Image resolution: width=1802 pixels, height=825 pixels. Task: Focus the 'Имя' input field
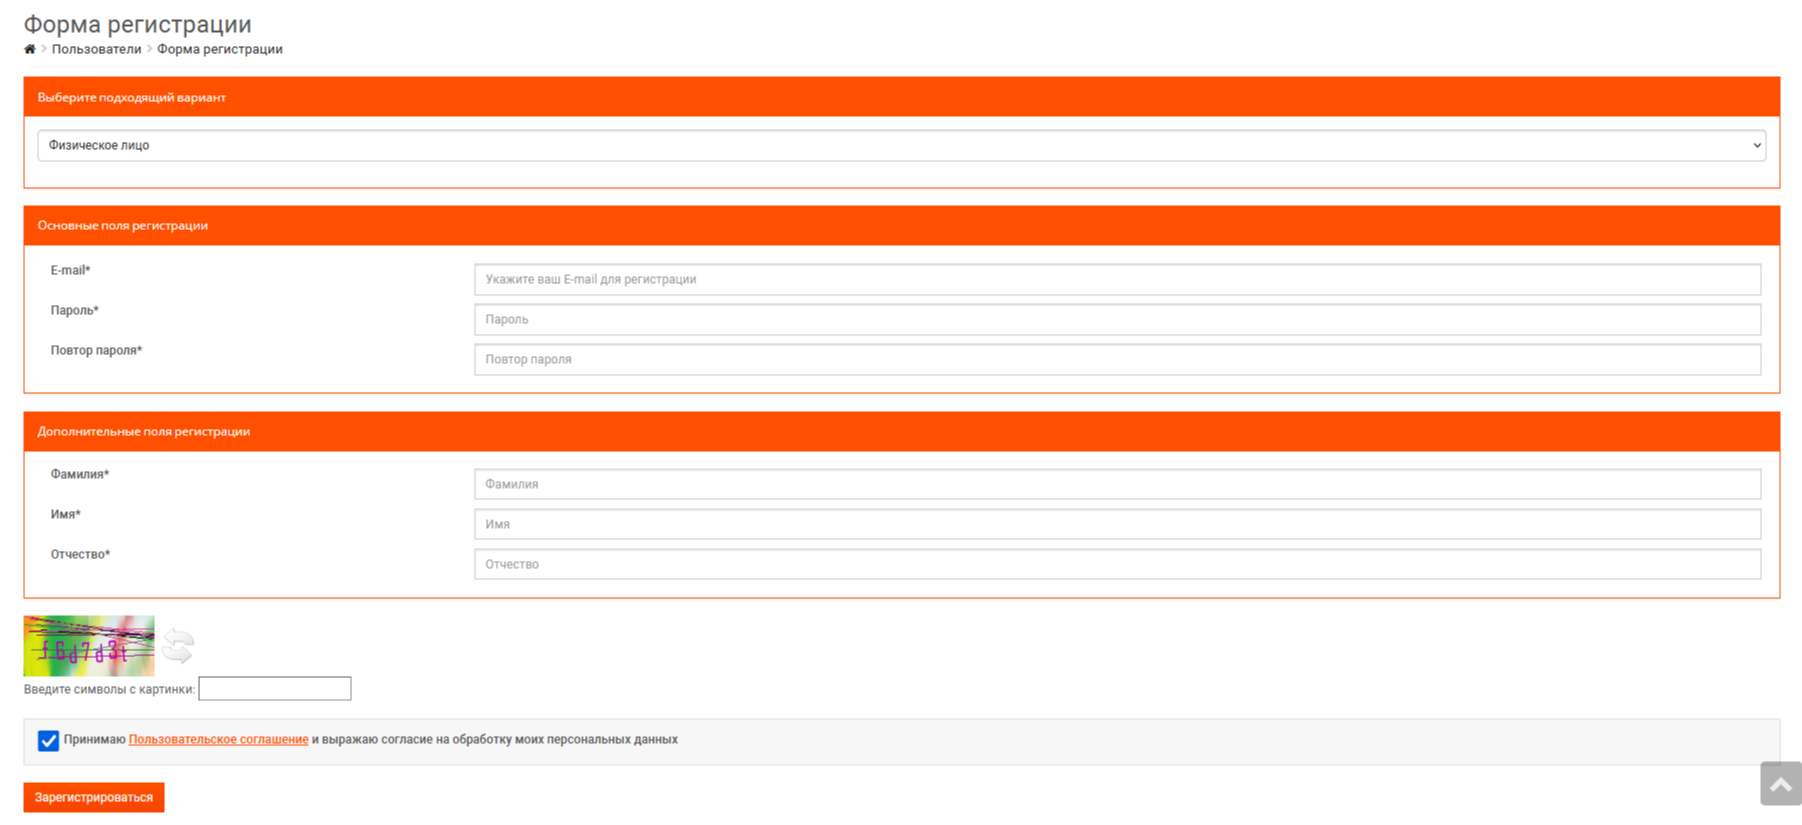pyautogui.click(x=1117, y=524)
